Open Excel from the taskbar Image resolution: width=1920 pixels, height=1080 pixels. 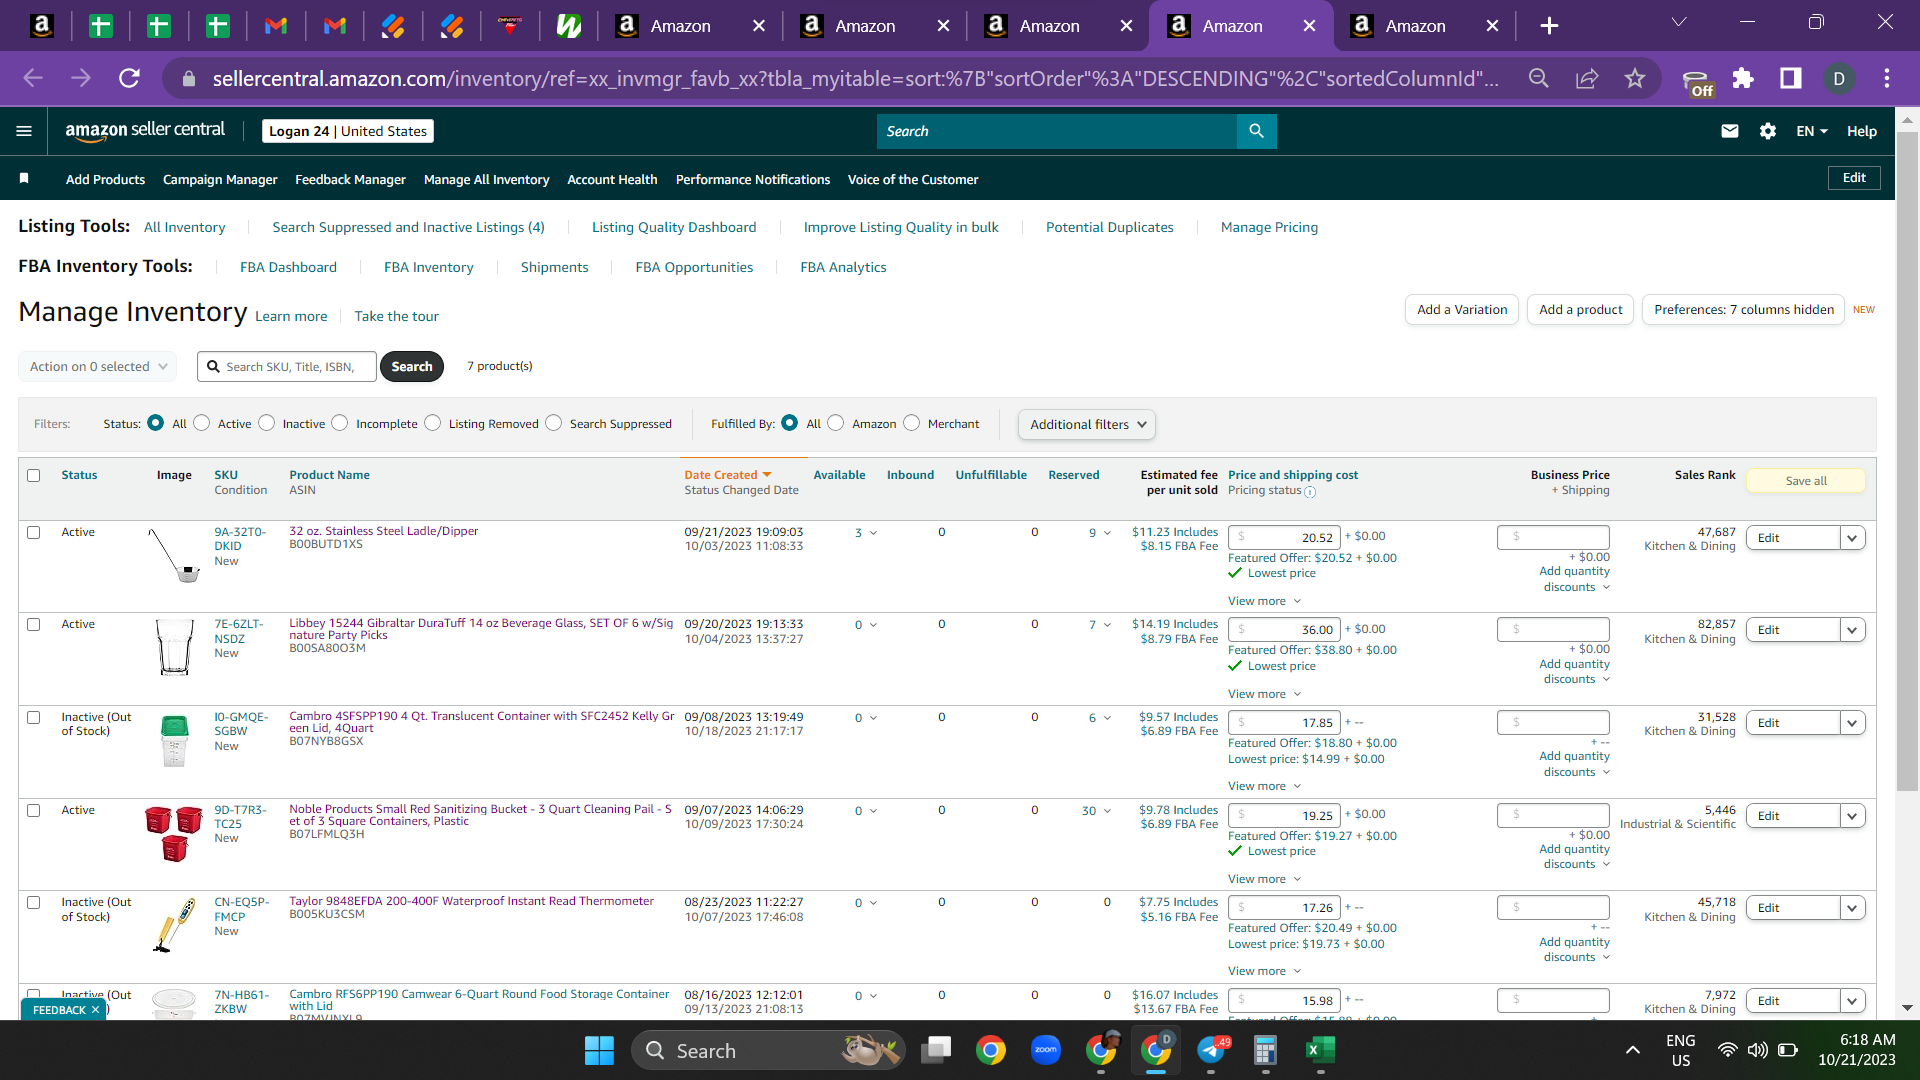click(1320, 1050)
